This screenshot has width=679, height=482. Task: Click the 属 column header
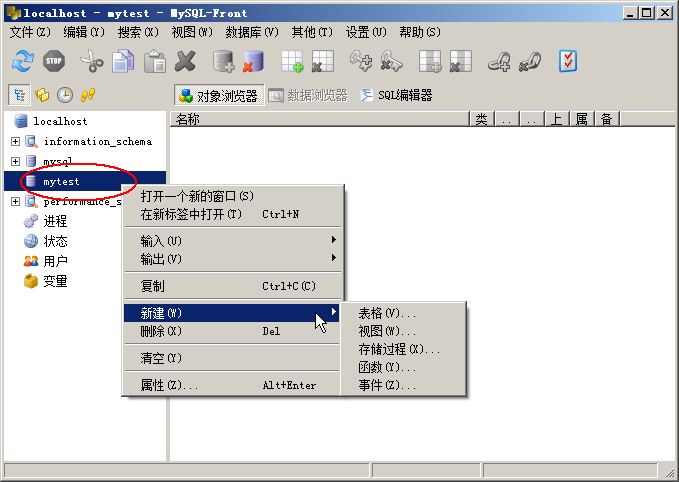coord(582,119)
